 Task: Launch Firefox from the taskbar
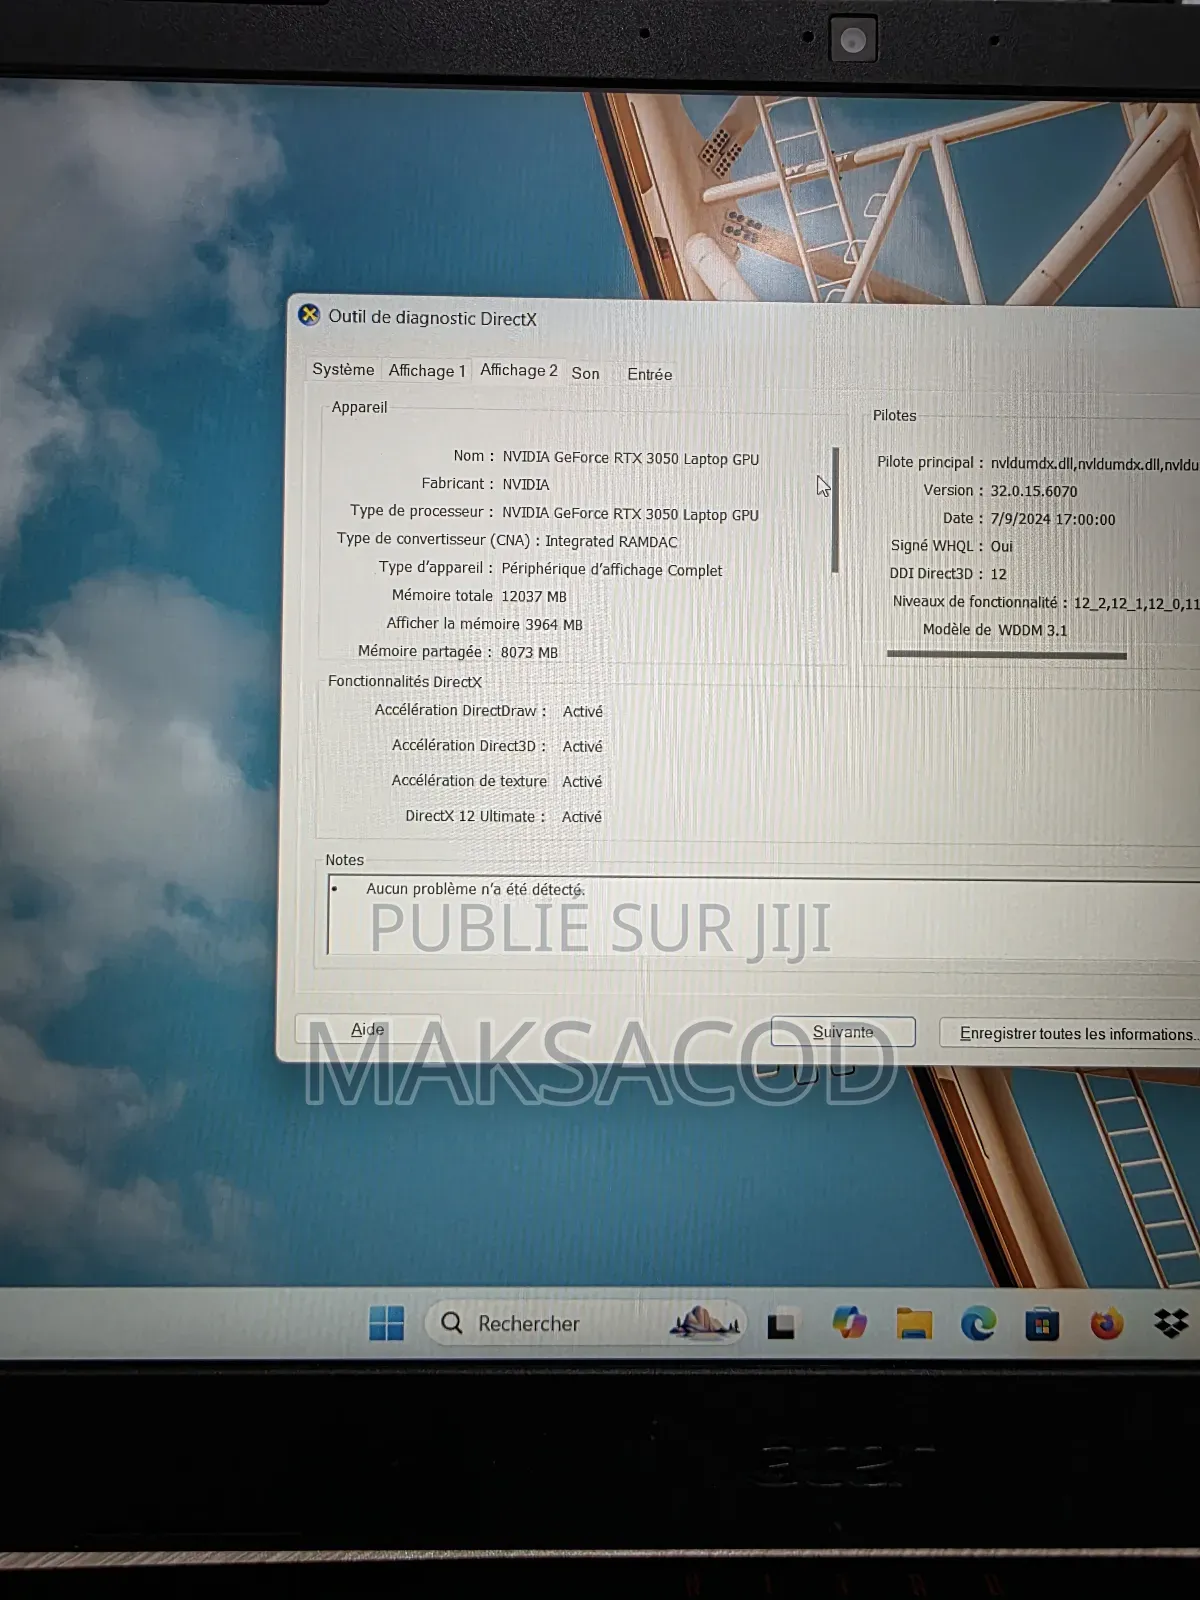coord(1106,1324)
